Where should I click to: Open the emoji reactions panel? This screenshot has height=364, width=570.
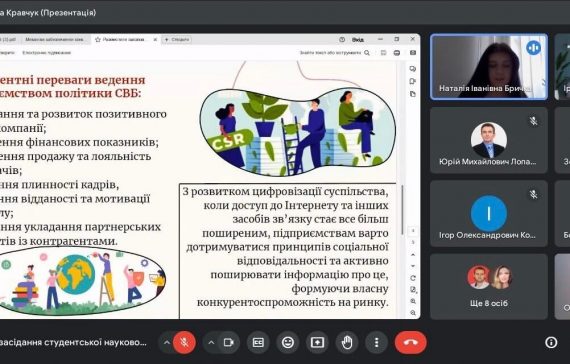(x=288, y=343)
